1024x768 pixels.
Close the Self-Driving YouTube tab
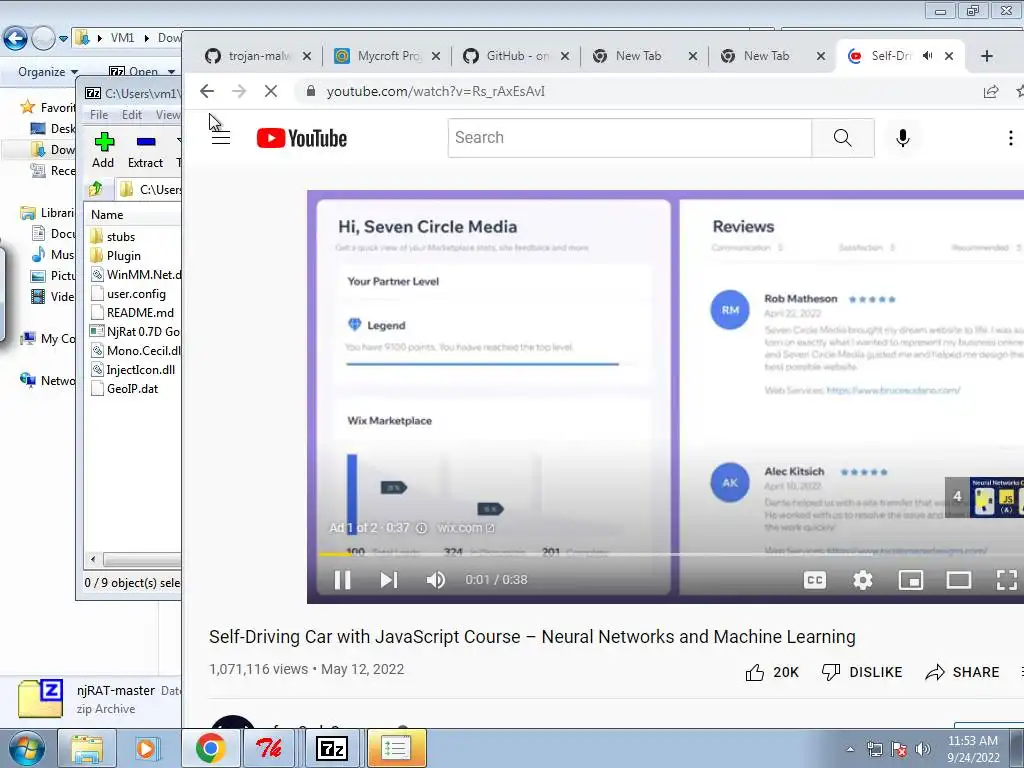[x=949, y=56]
